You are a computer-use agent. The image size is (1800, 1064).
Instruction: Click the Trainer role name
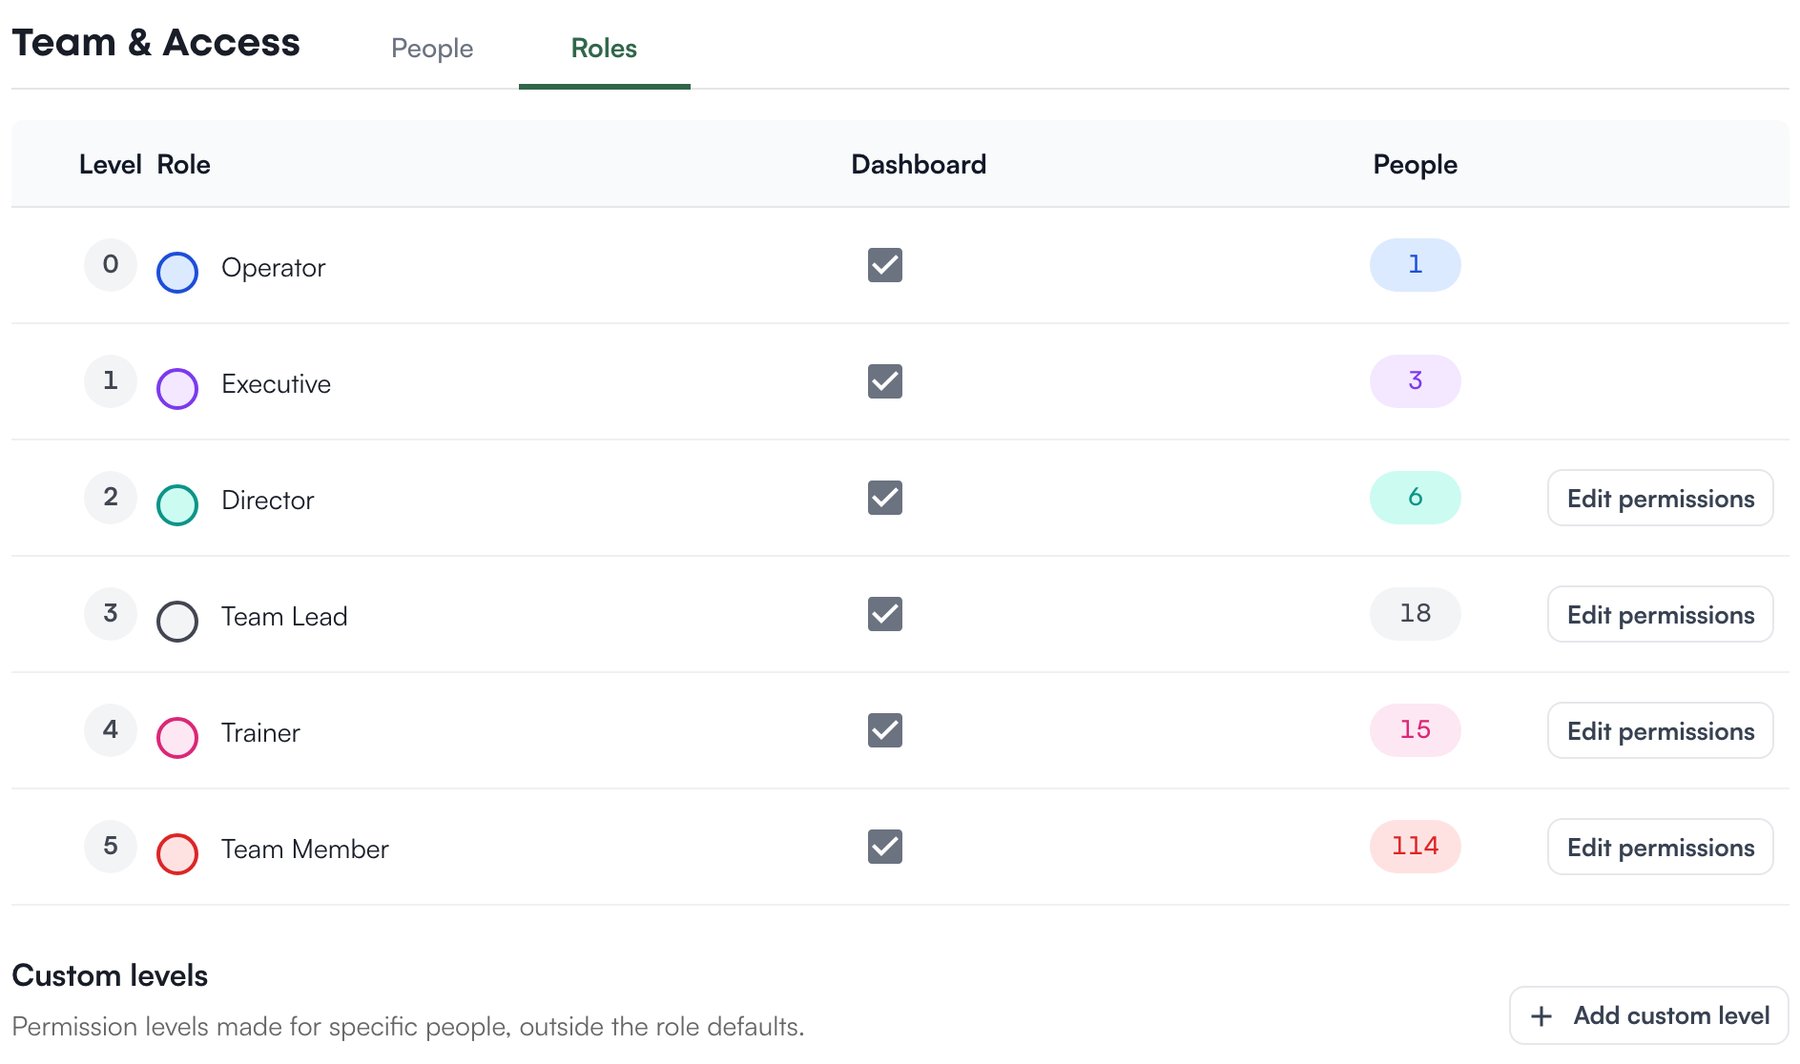pos(260,733)
